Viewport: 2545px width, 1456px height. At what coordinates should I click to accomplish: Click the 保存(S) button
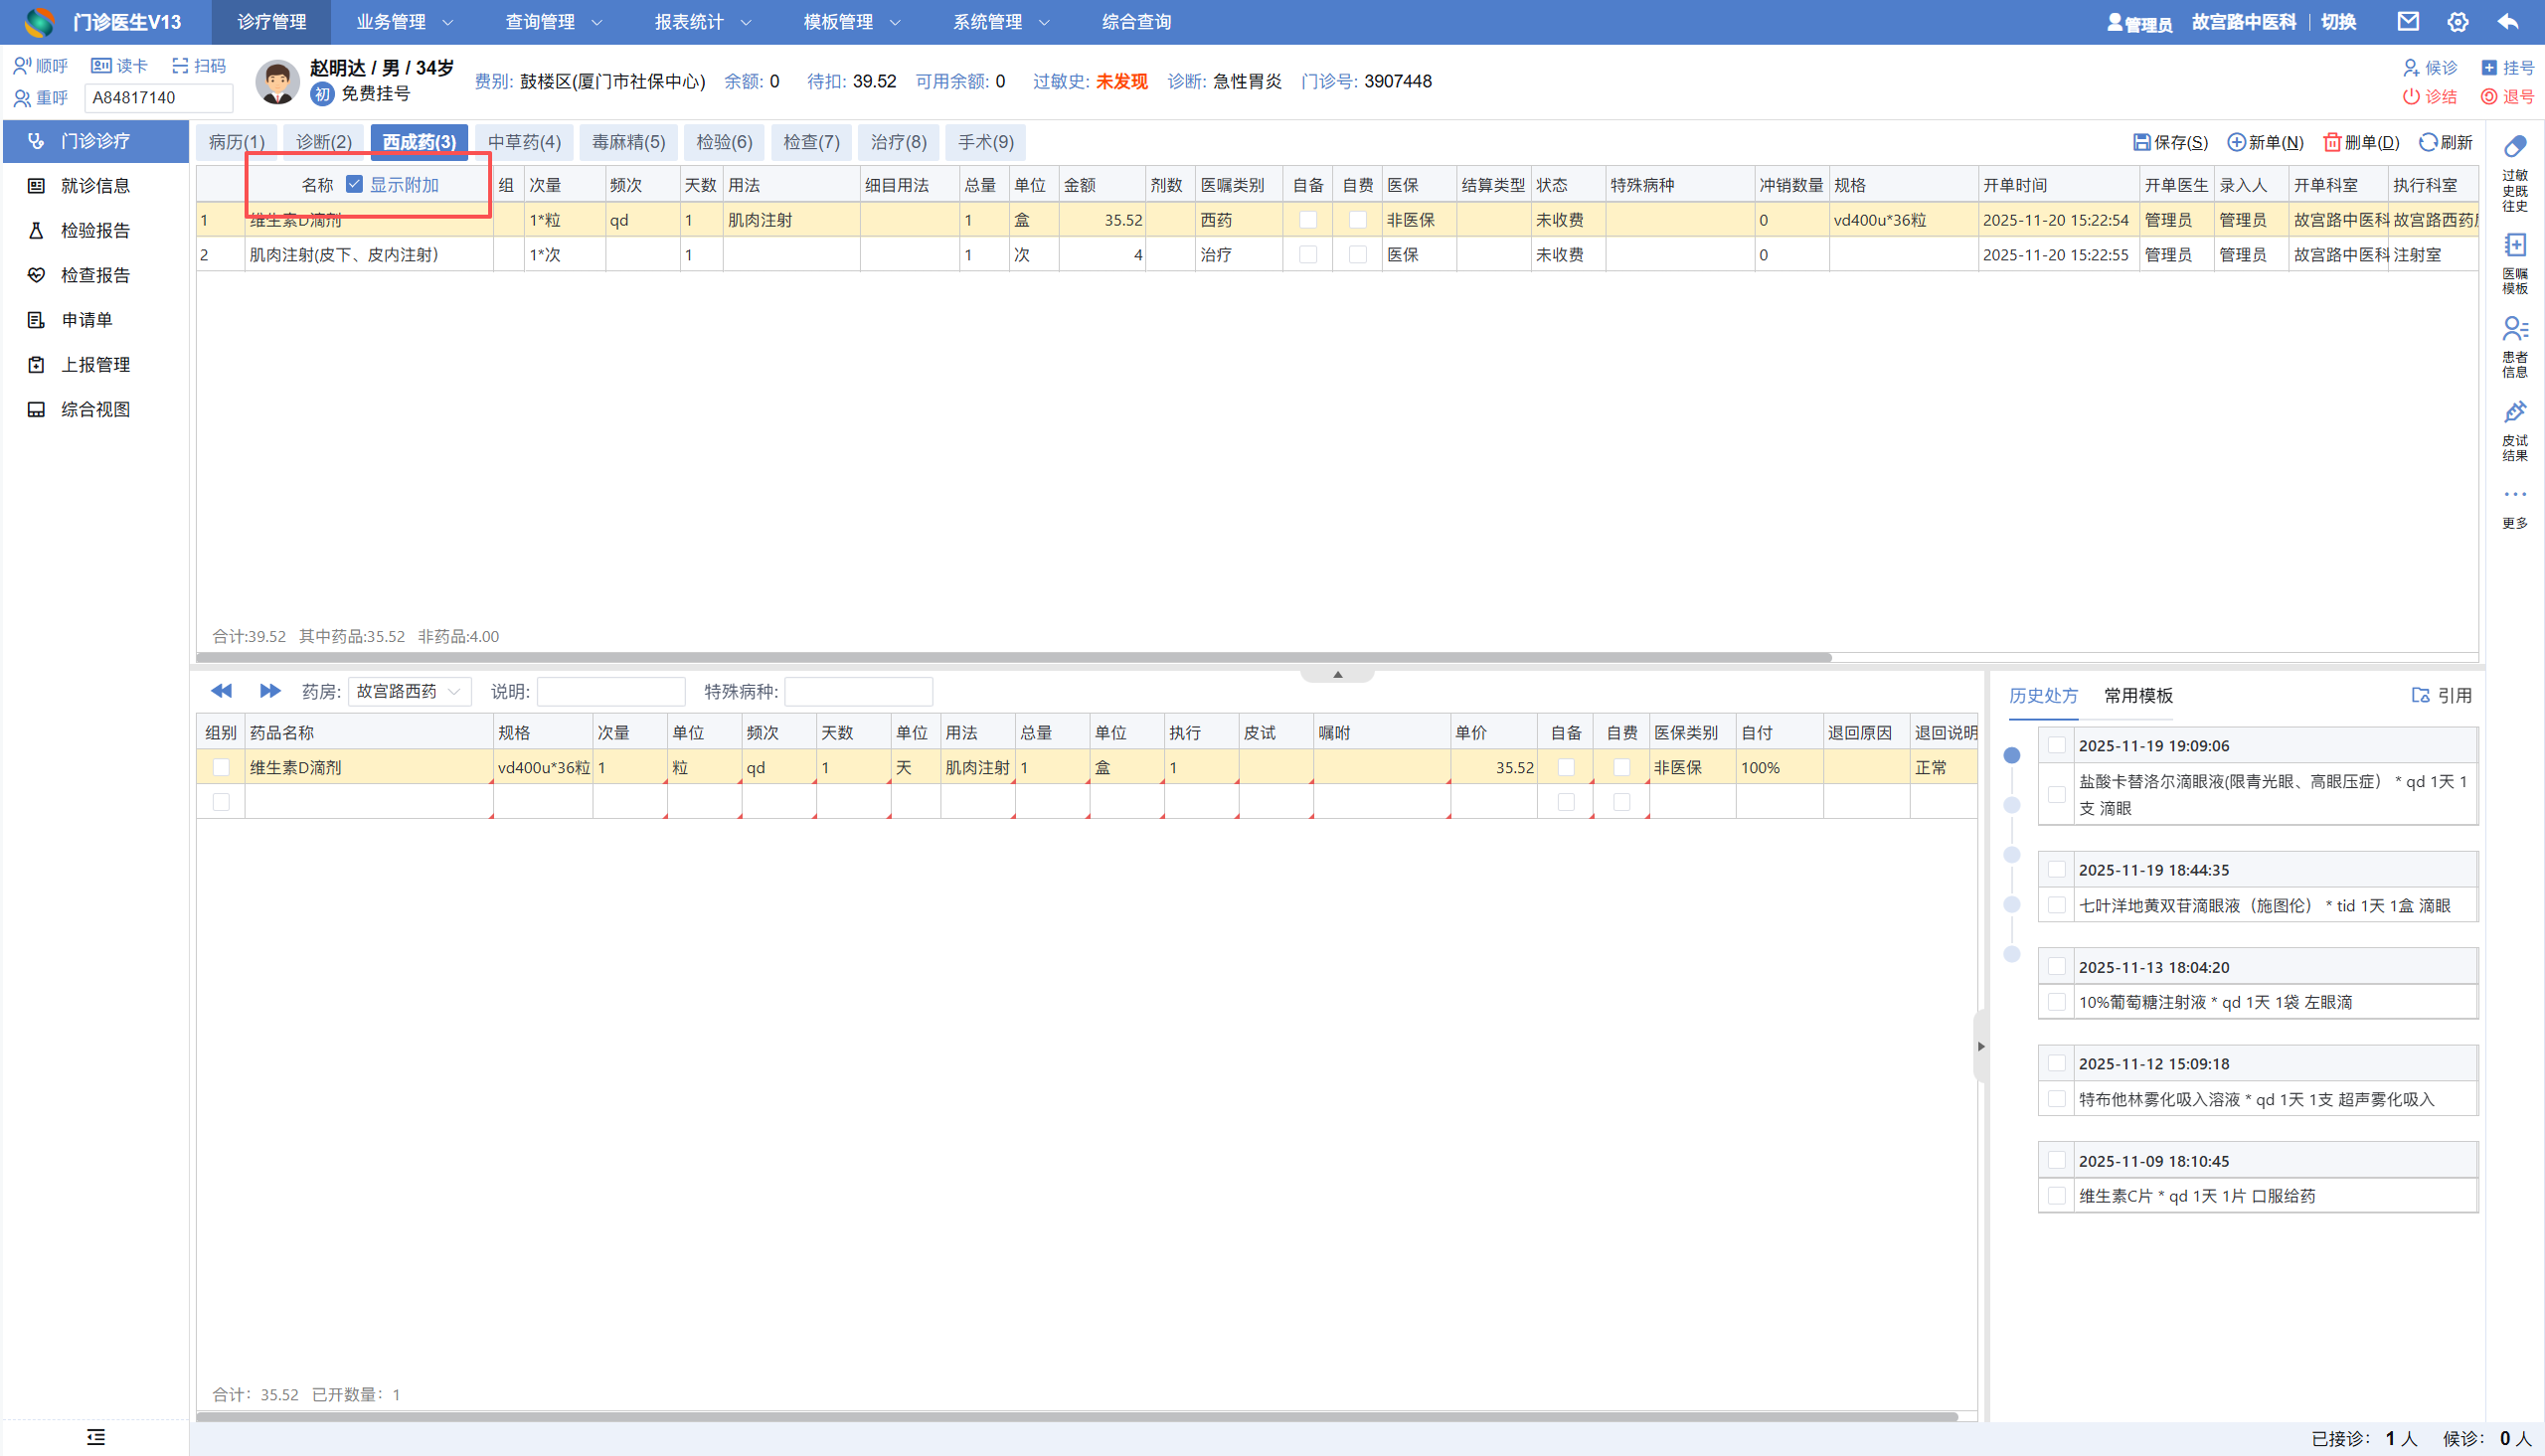pos(2169,142)
